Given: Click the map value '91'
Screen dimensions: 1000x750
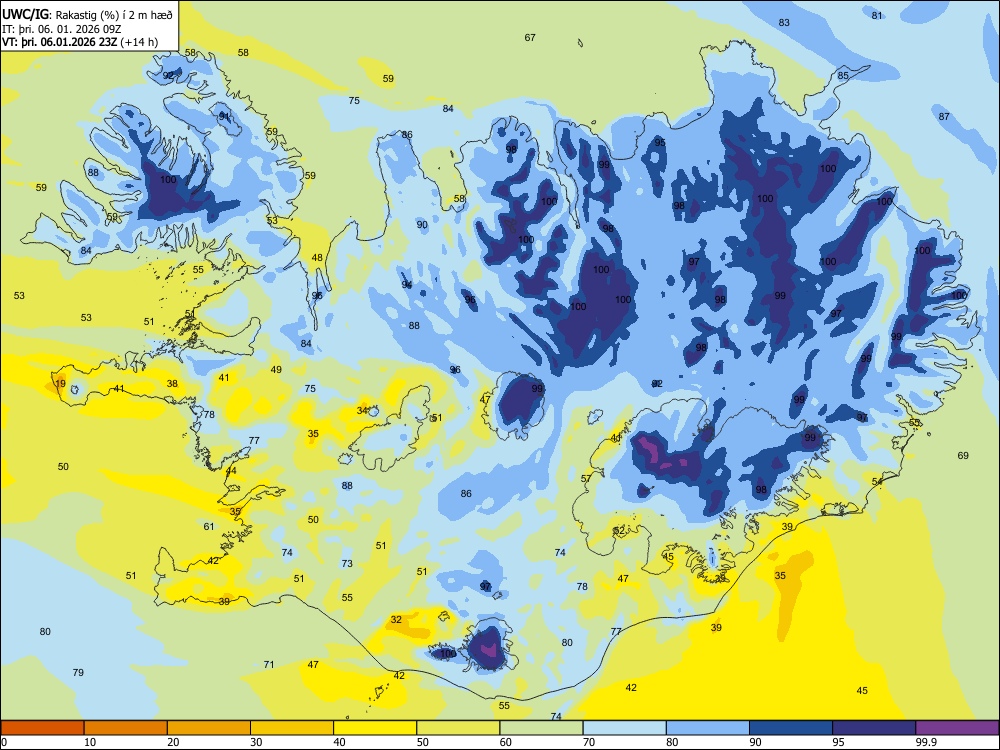Looking at the screenshot, I should (x=224, y=116).
